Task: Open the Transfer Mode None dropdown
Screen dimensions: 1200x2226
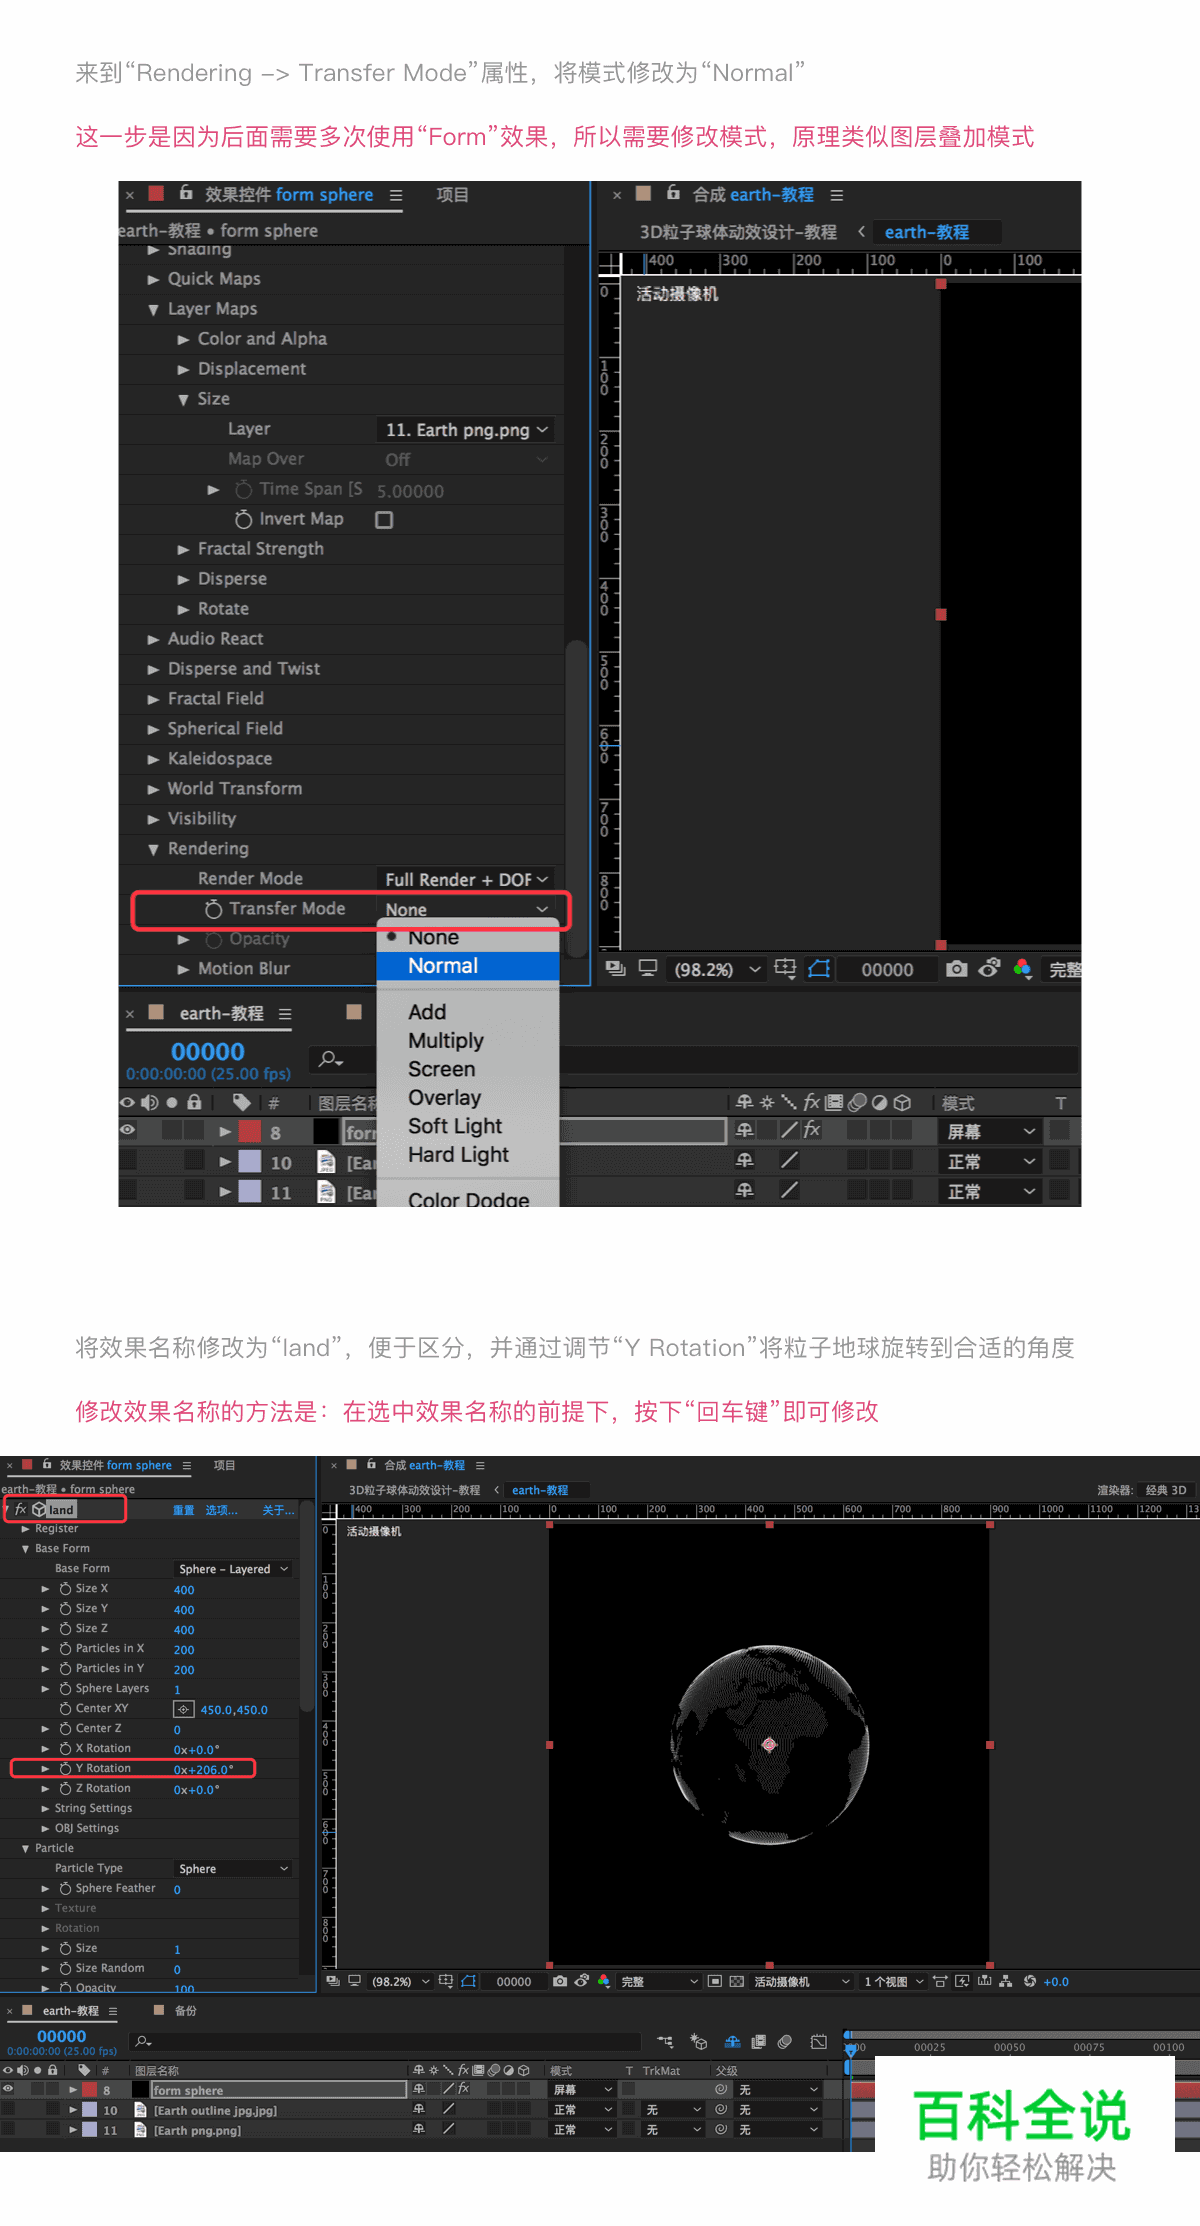Action: coord(467,909)
